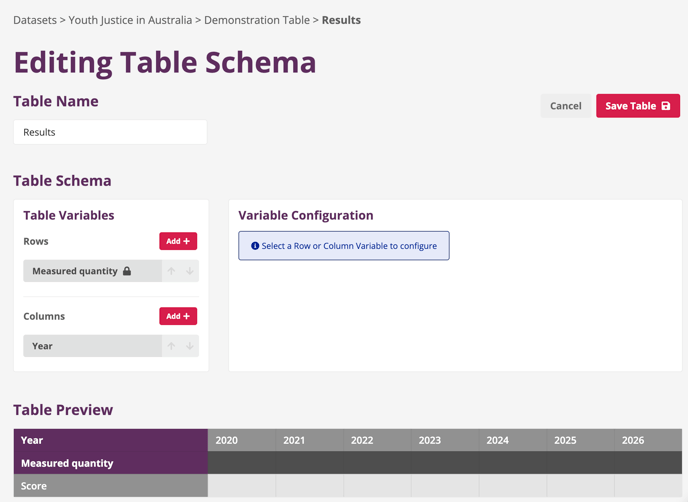This screenshot has height=502, width=688.
Task: Click the Rows label
Action: click(36, 241)
